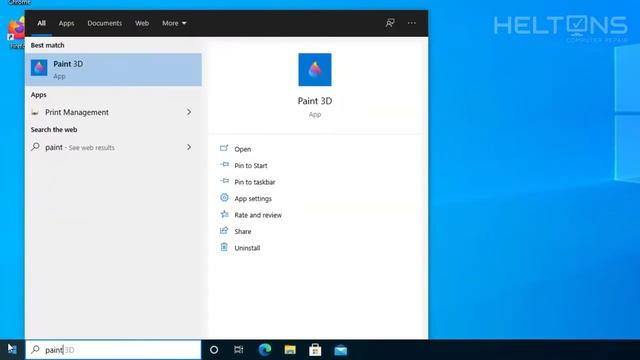This screenshot has height=360, width=640.
Task: Open the search options ellipsis menu
Action: click(x=411, y=23)
